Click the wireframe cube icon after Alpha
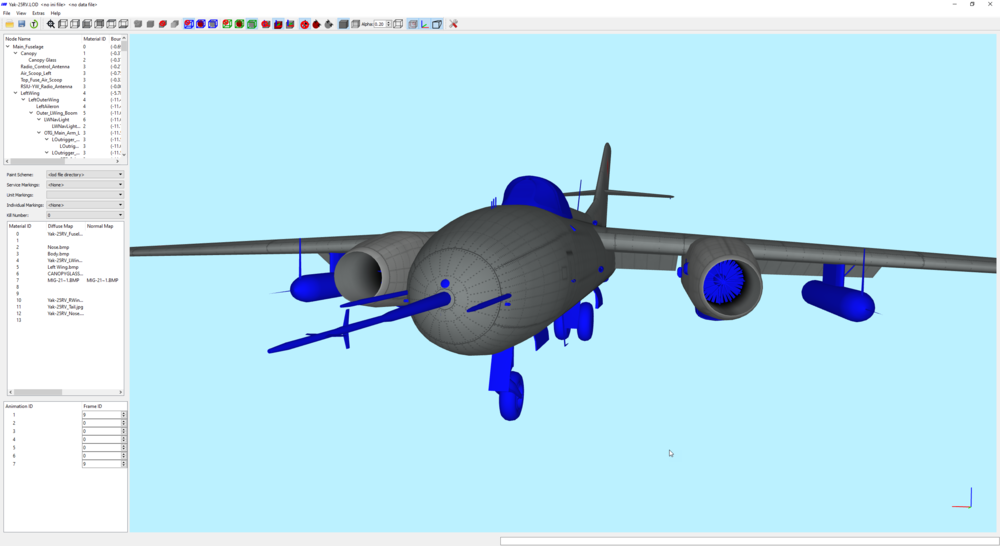 pos(399,24)
